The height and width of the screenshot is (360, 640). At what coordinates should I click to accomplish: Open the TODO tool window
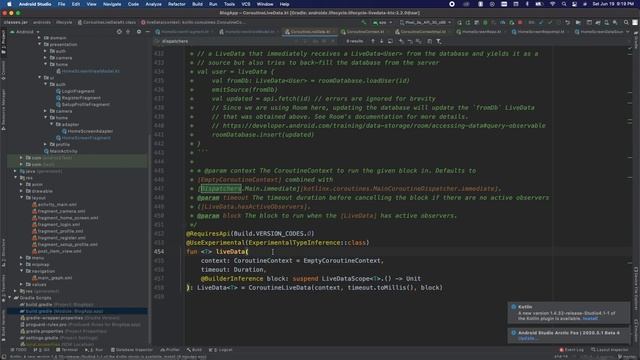click(19, 350)
